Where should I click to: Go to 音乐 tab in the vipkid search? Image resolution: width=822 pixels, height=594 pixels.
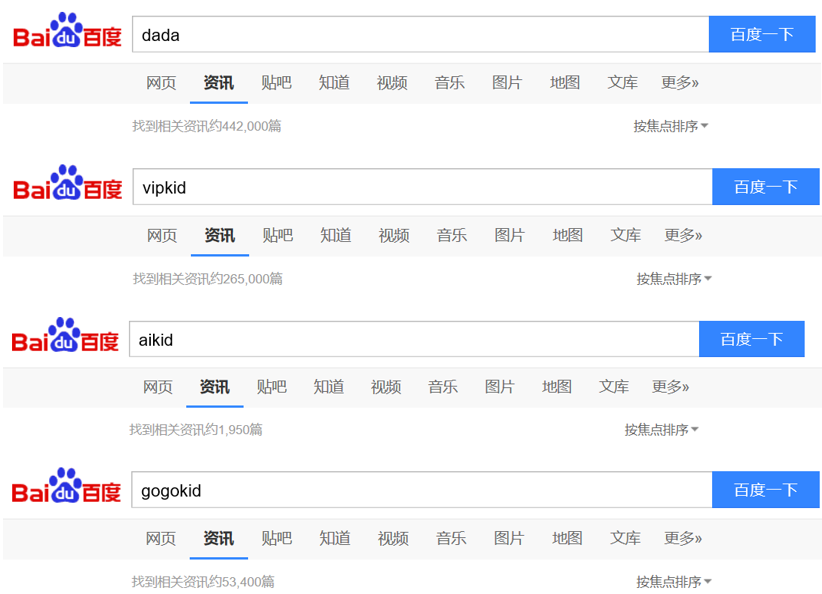coord(452,235)
